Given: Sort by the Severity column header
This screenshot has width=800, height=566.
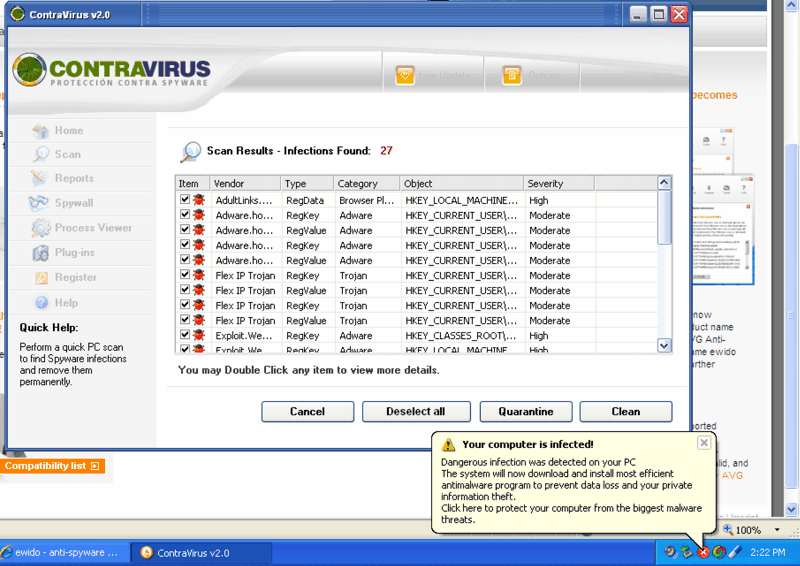Looking at the screenshot, I should point(559,183).
